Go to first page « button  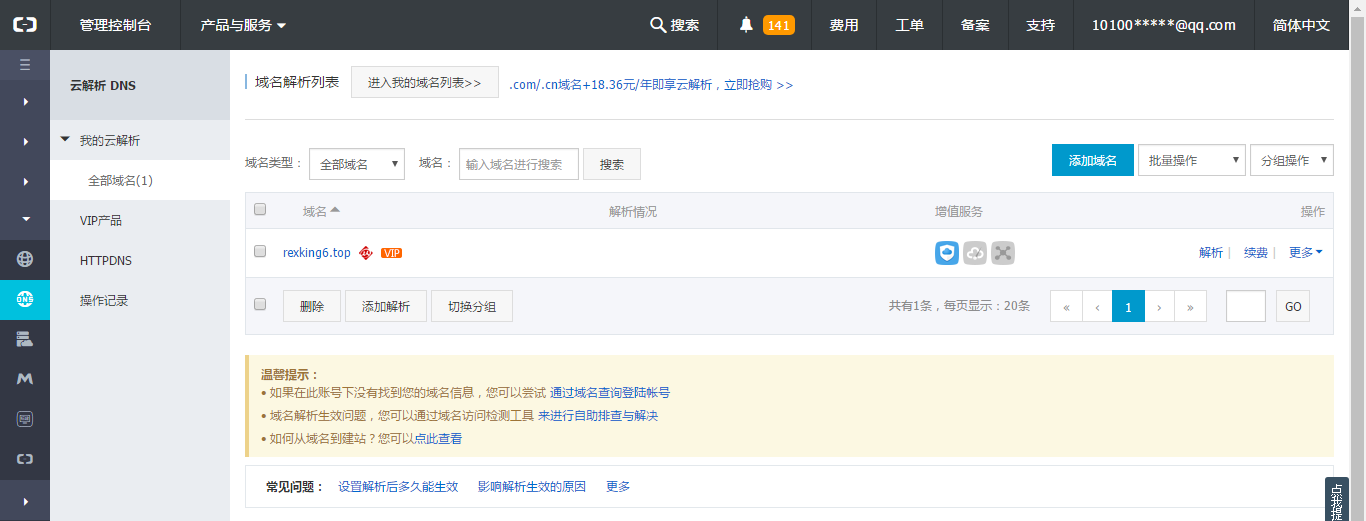click(x=1066, y=307)
